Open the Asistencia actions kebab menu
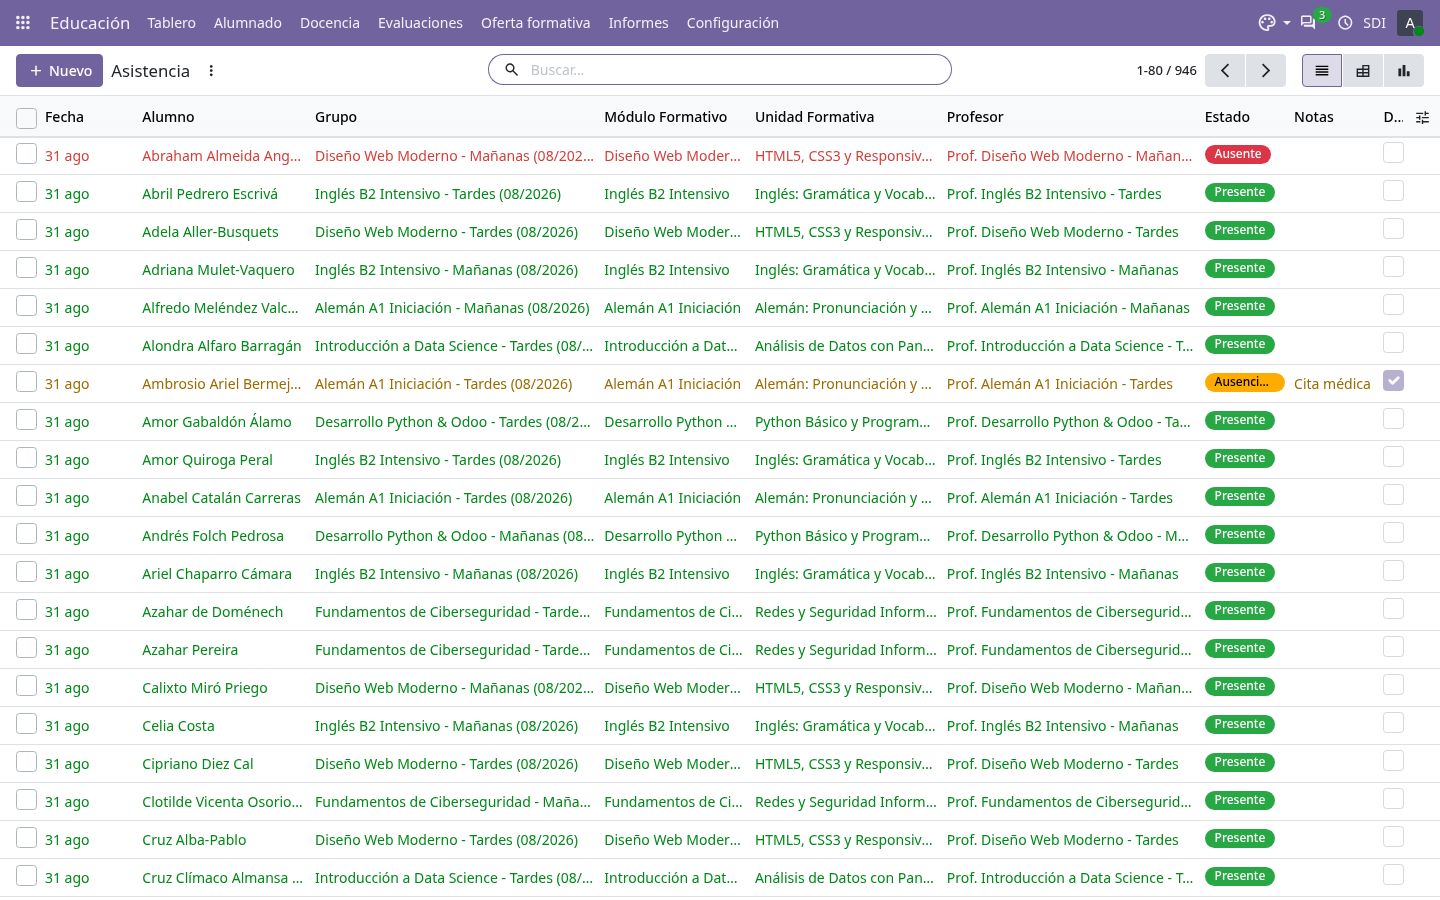Screen dimensions: 1440x900 coord(211,71)
